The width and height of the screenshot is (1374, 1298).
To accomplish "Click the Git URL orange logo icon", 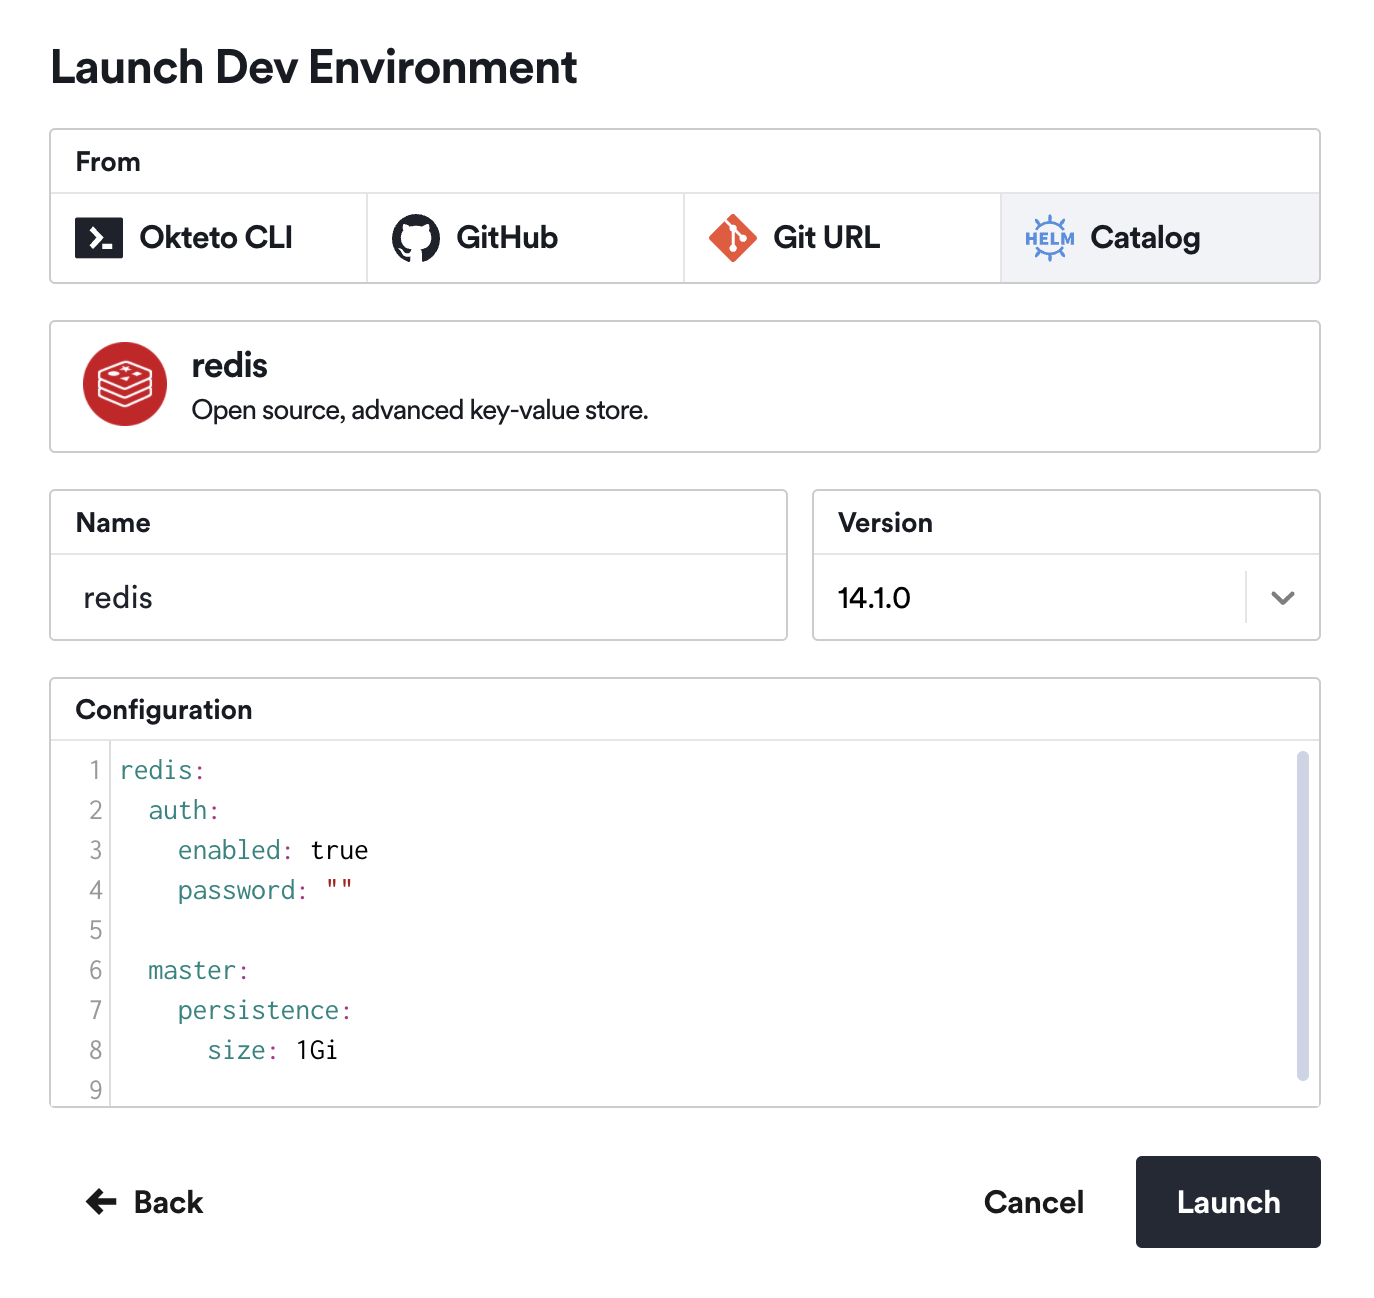I will pyautogui.click(x=733, y=238).
